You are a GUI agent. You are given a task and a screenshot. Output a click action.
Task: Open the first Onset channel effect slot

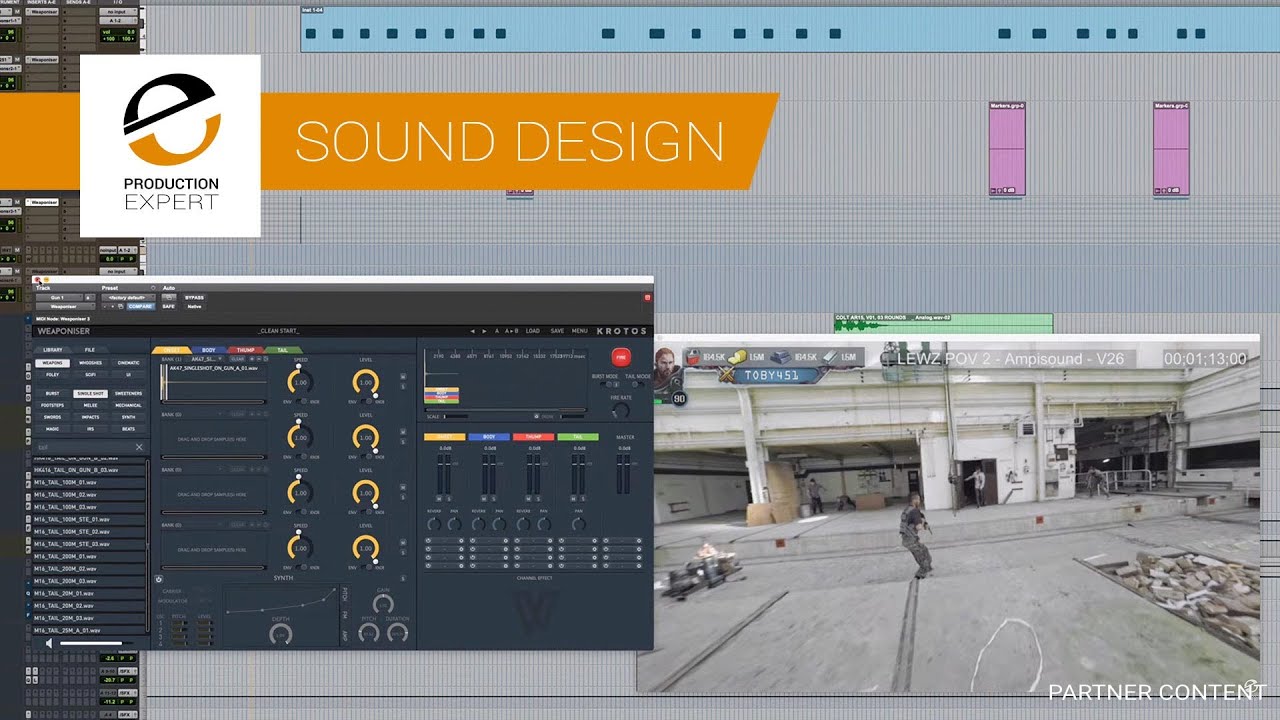[444, 541]
